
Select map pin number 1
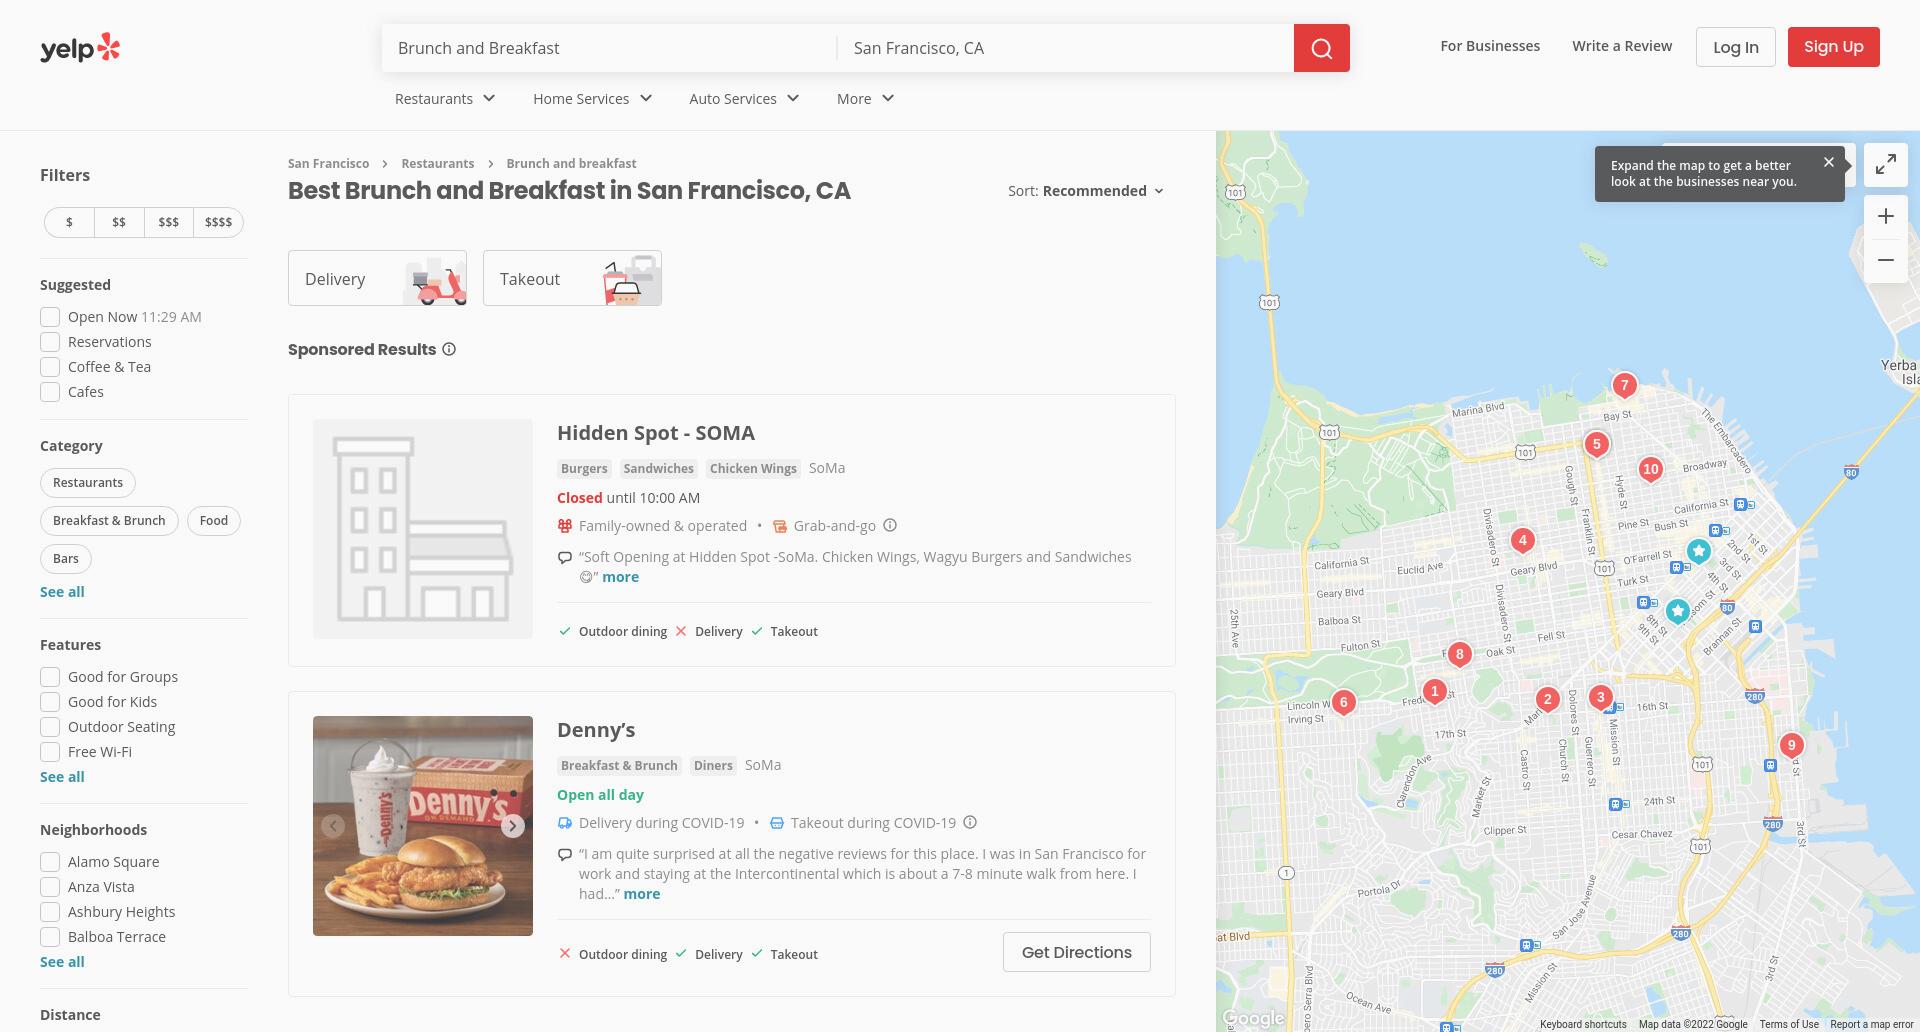click(1435, 692)
